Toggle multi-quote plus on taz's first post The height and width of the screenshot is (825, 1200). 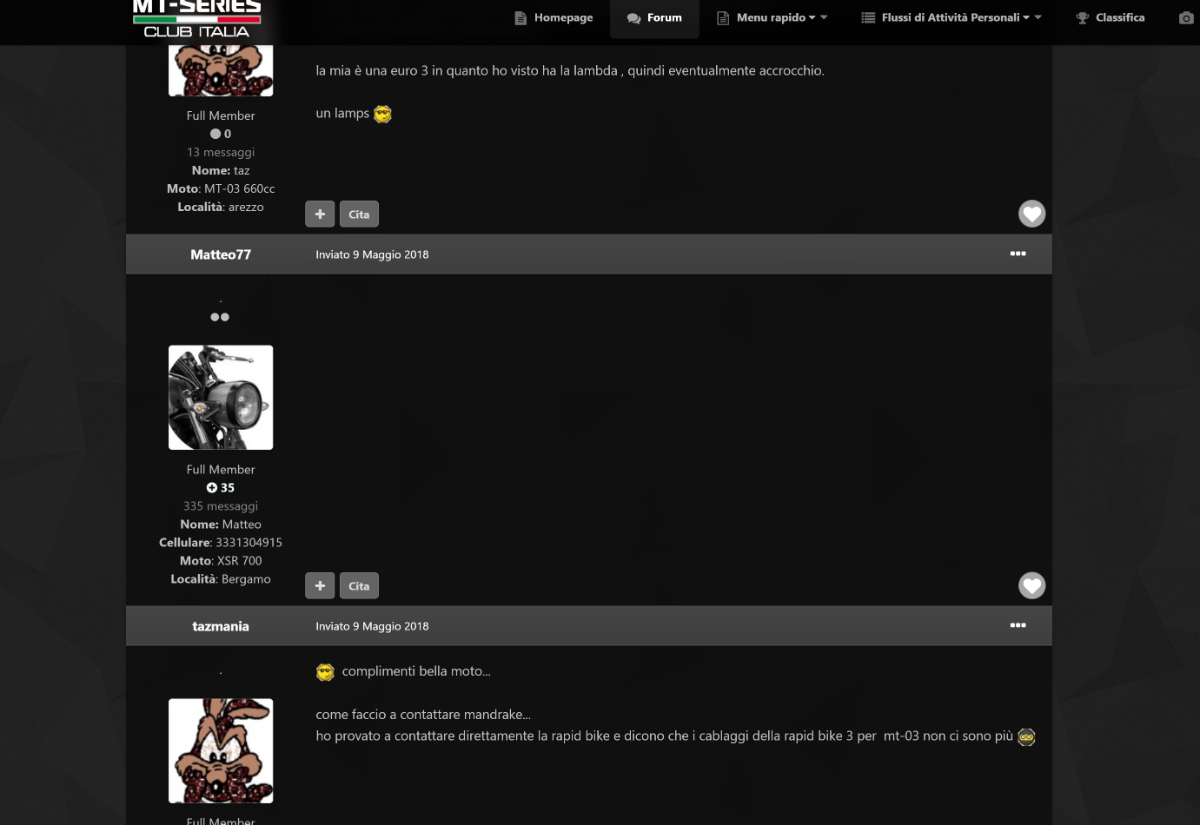tap(319, 214)
